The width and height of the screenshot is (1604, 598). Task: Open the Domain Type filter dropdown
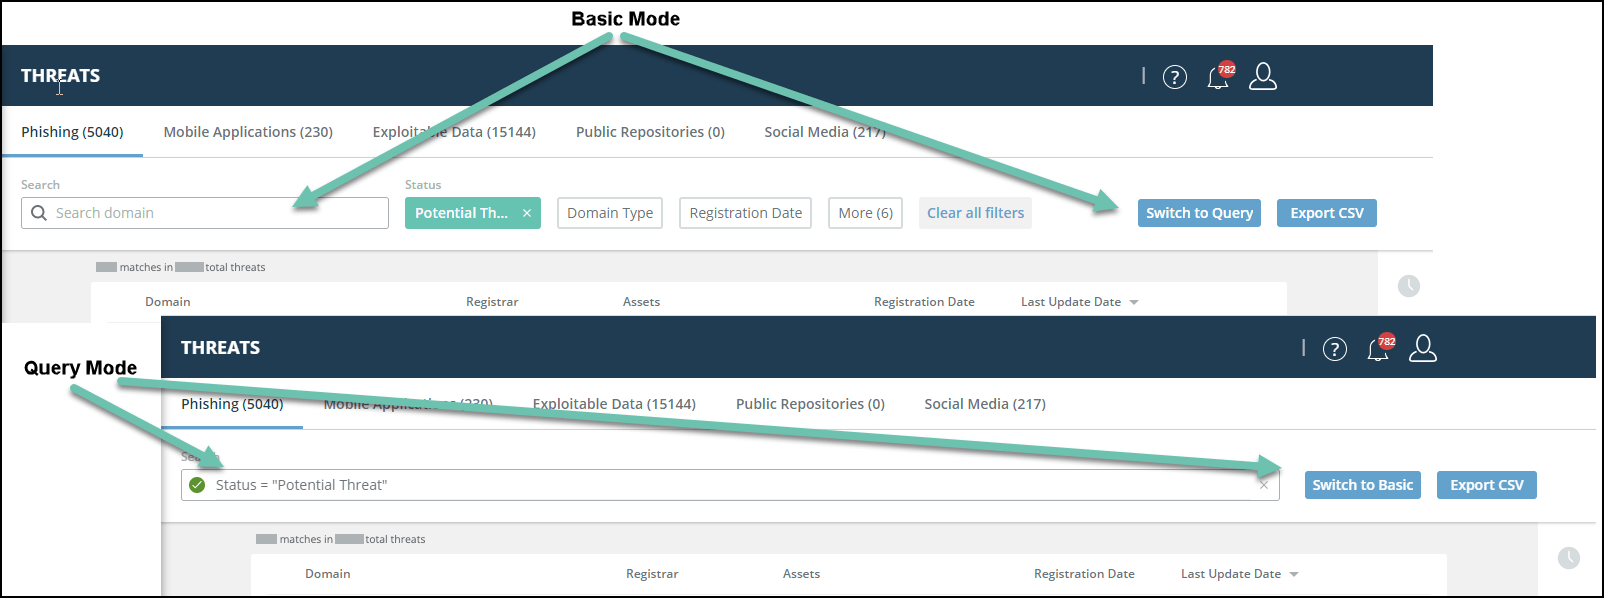[610, 213]
